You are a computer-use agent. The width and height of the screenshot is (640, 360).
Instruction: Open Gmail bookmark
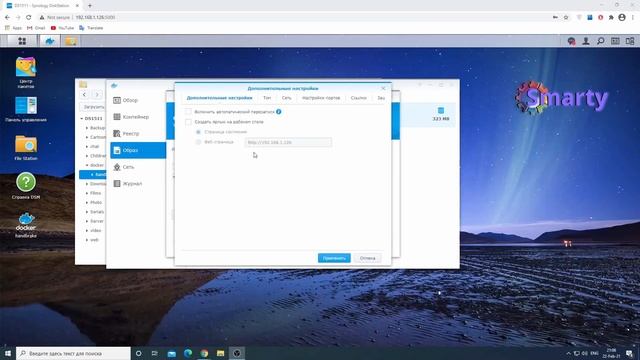coord(36,28)
